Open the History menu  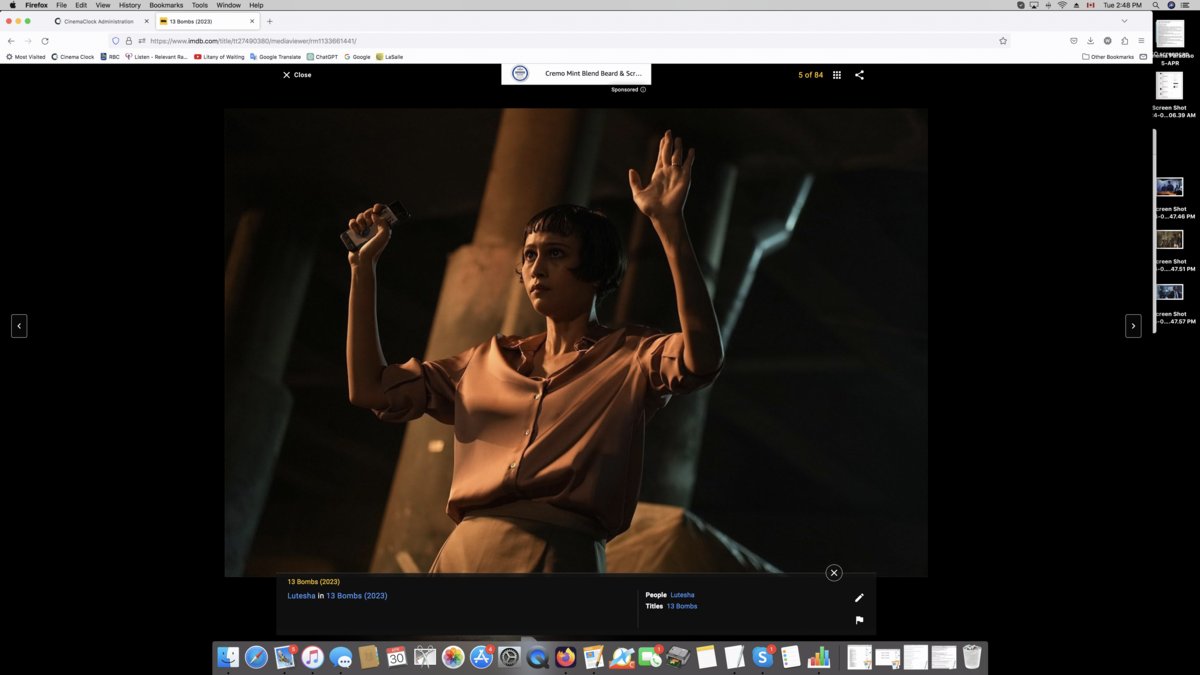point(129,4)
